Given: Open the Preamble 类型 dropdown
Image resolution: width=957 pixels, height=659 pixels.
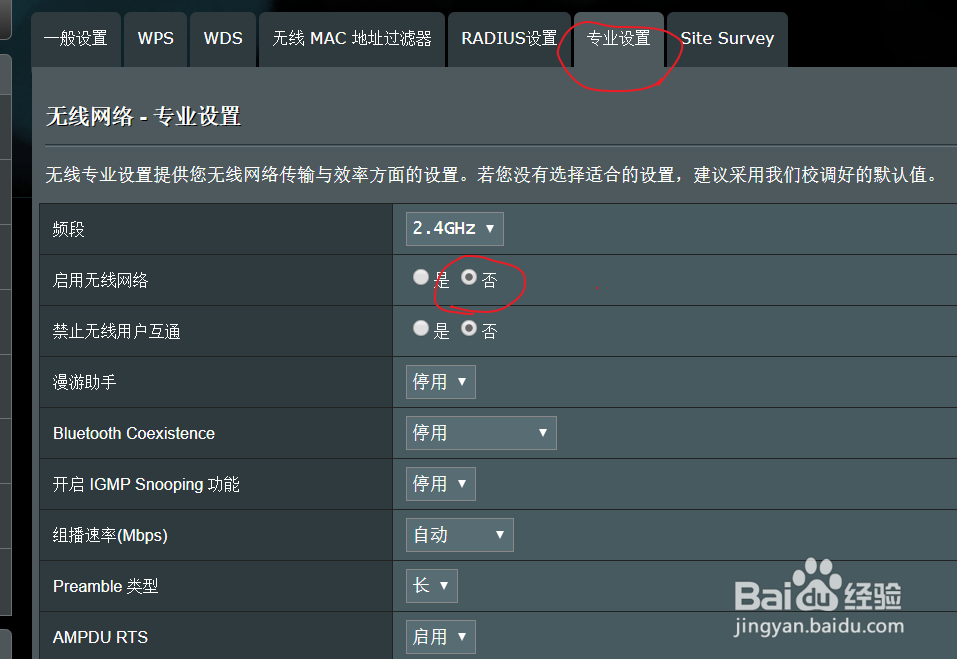Looking at the screenshot, I should click(431, 585).
